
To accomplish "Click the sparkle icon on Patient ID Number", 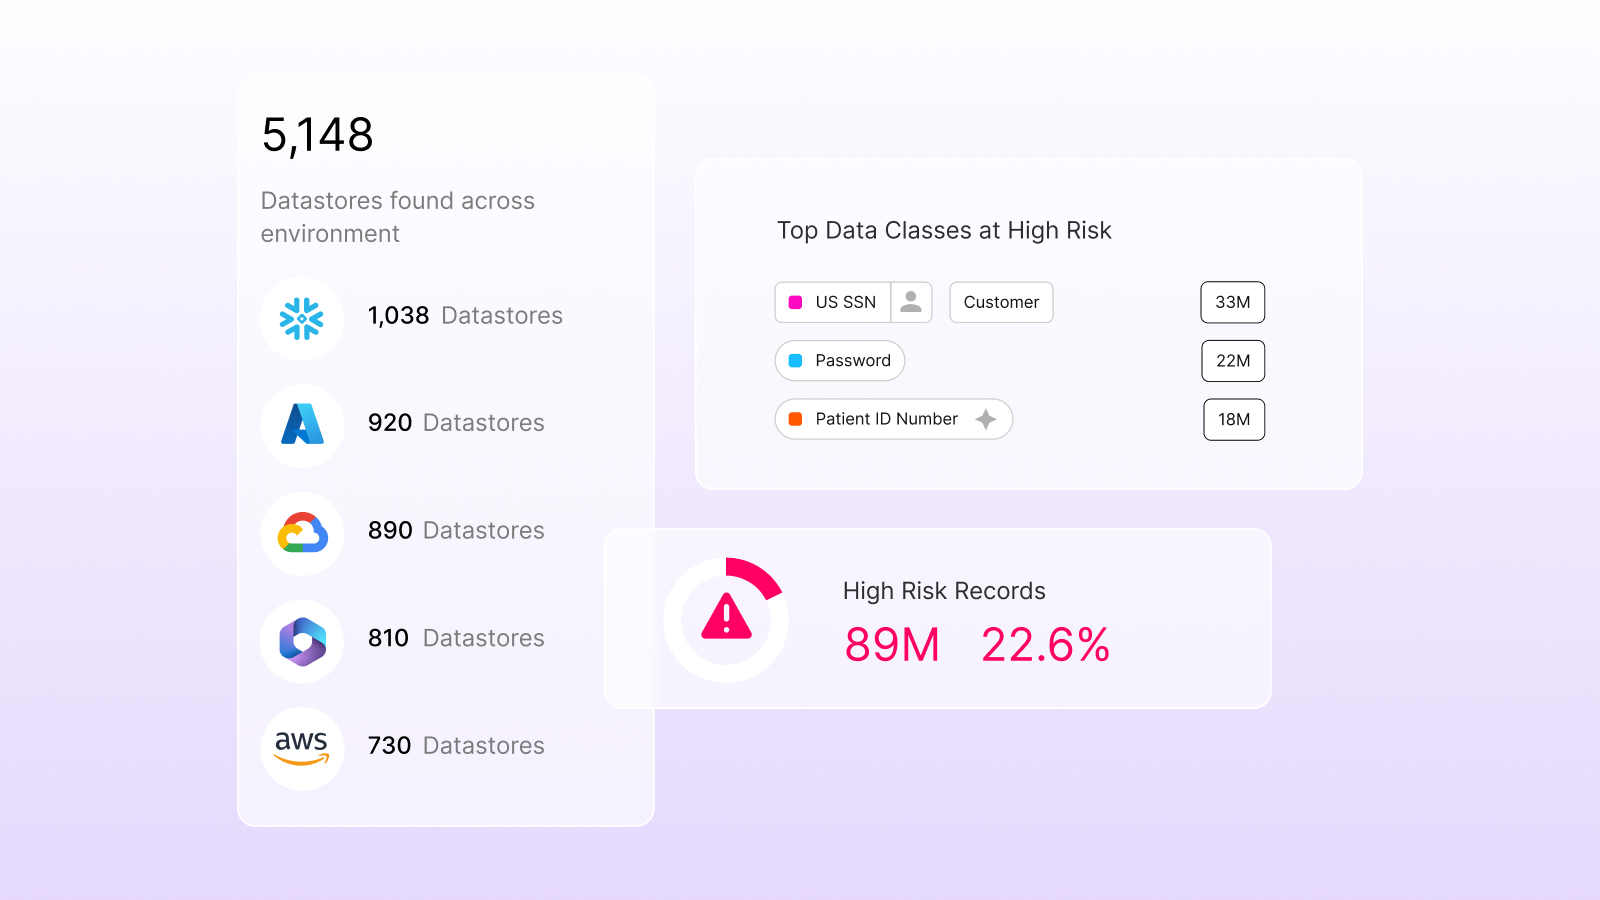I will 986,418.
